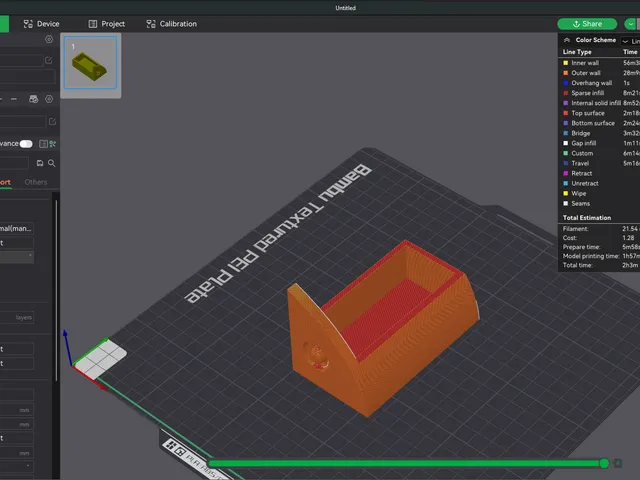This screenshot has width=640, height=480.
Task: Click the left settings panel scrollbar
Action: [x=56, y=290]
